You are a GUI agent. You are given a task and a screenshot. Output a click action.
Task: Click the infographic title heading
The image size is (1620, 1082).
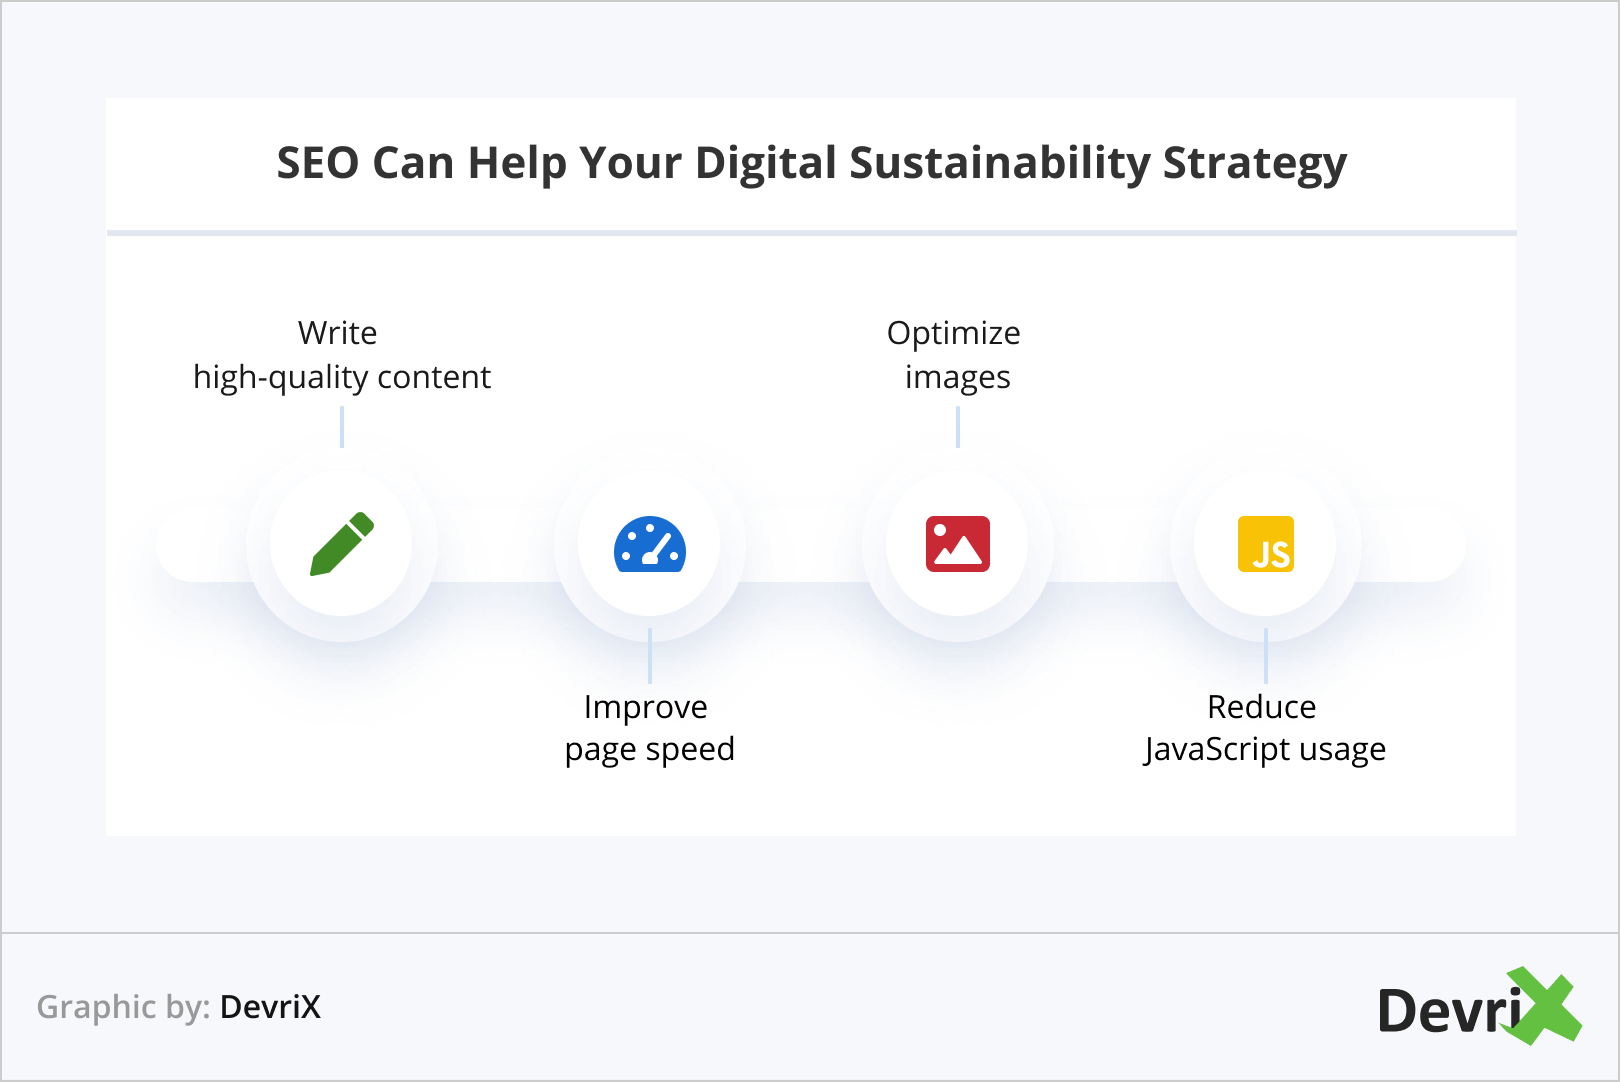(x=811, y=163)
